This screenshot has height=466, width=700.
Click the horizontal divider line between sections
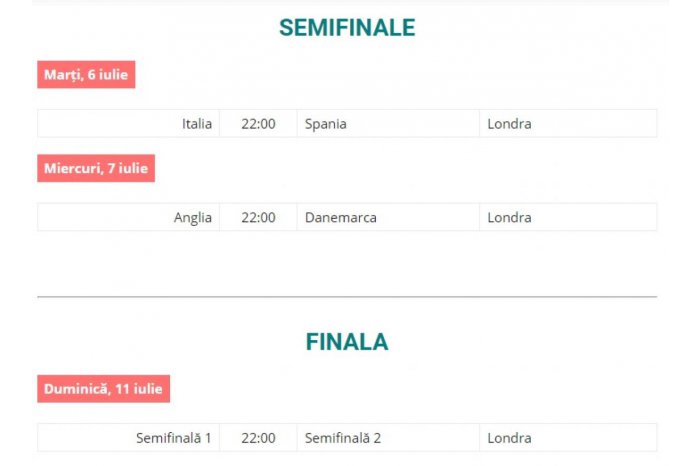347,296
